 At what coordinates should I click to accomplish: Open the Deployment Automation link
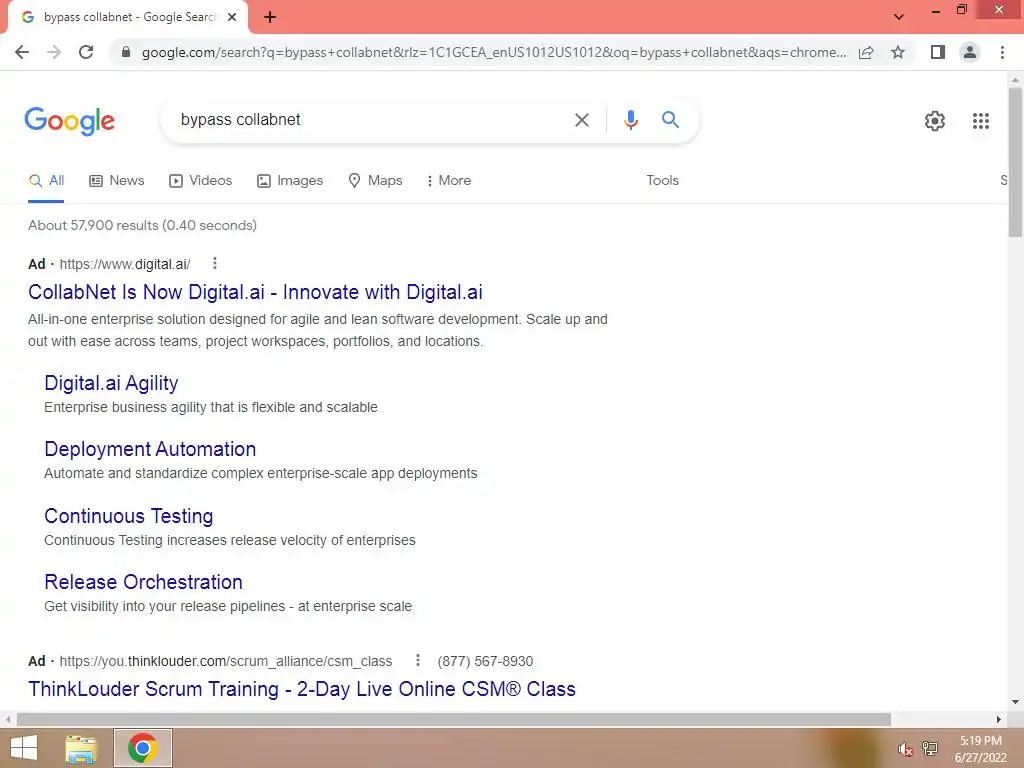pos(150,449)
